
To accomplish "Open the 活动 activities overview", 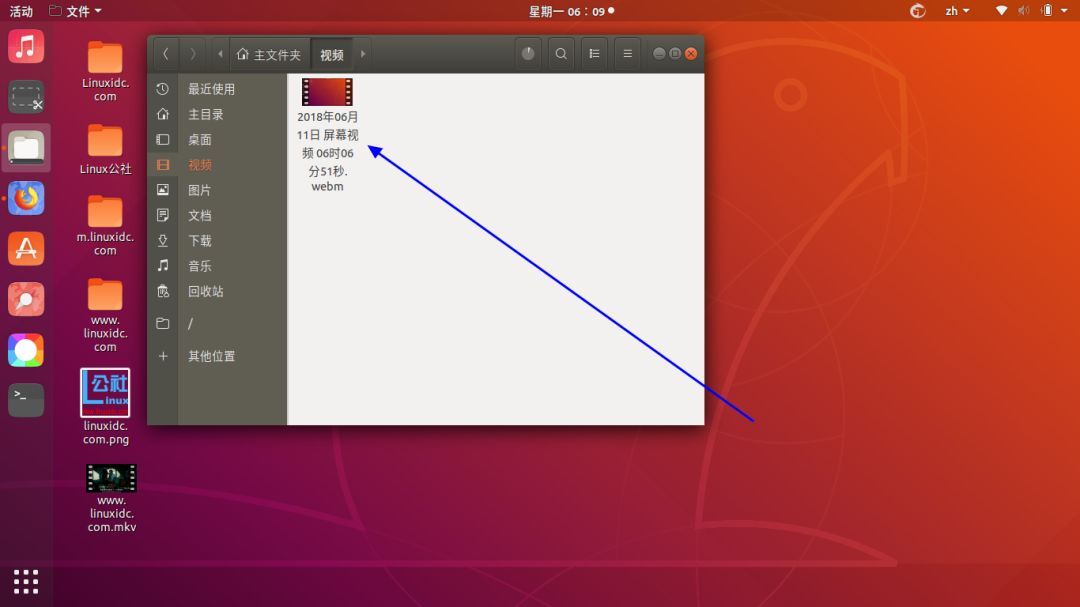I will pos(21,11).
